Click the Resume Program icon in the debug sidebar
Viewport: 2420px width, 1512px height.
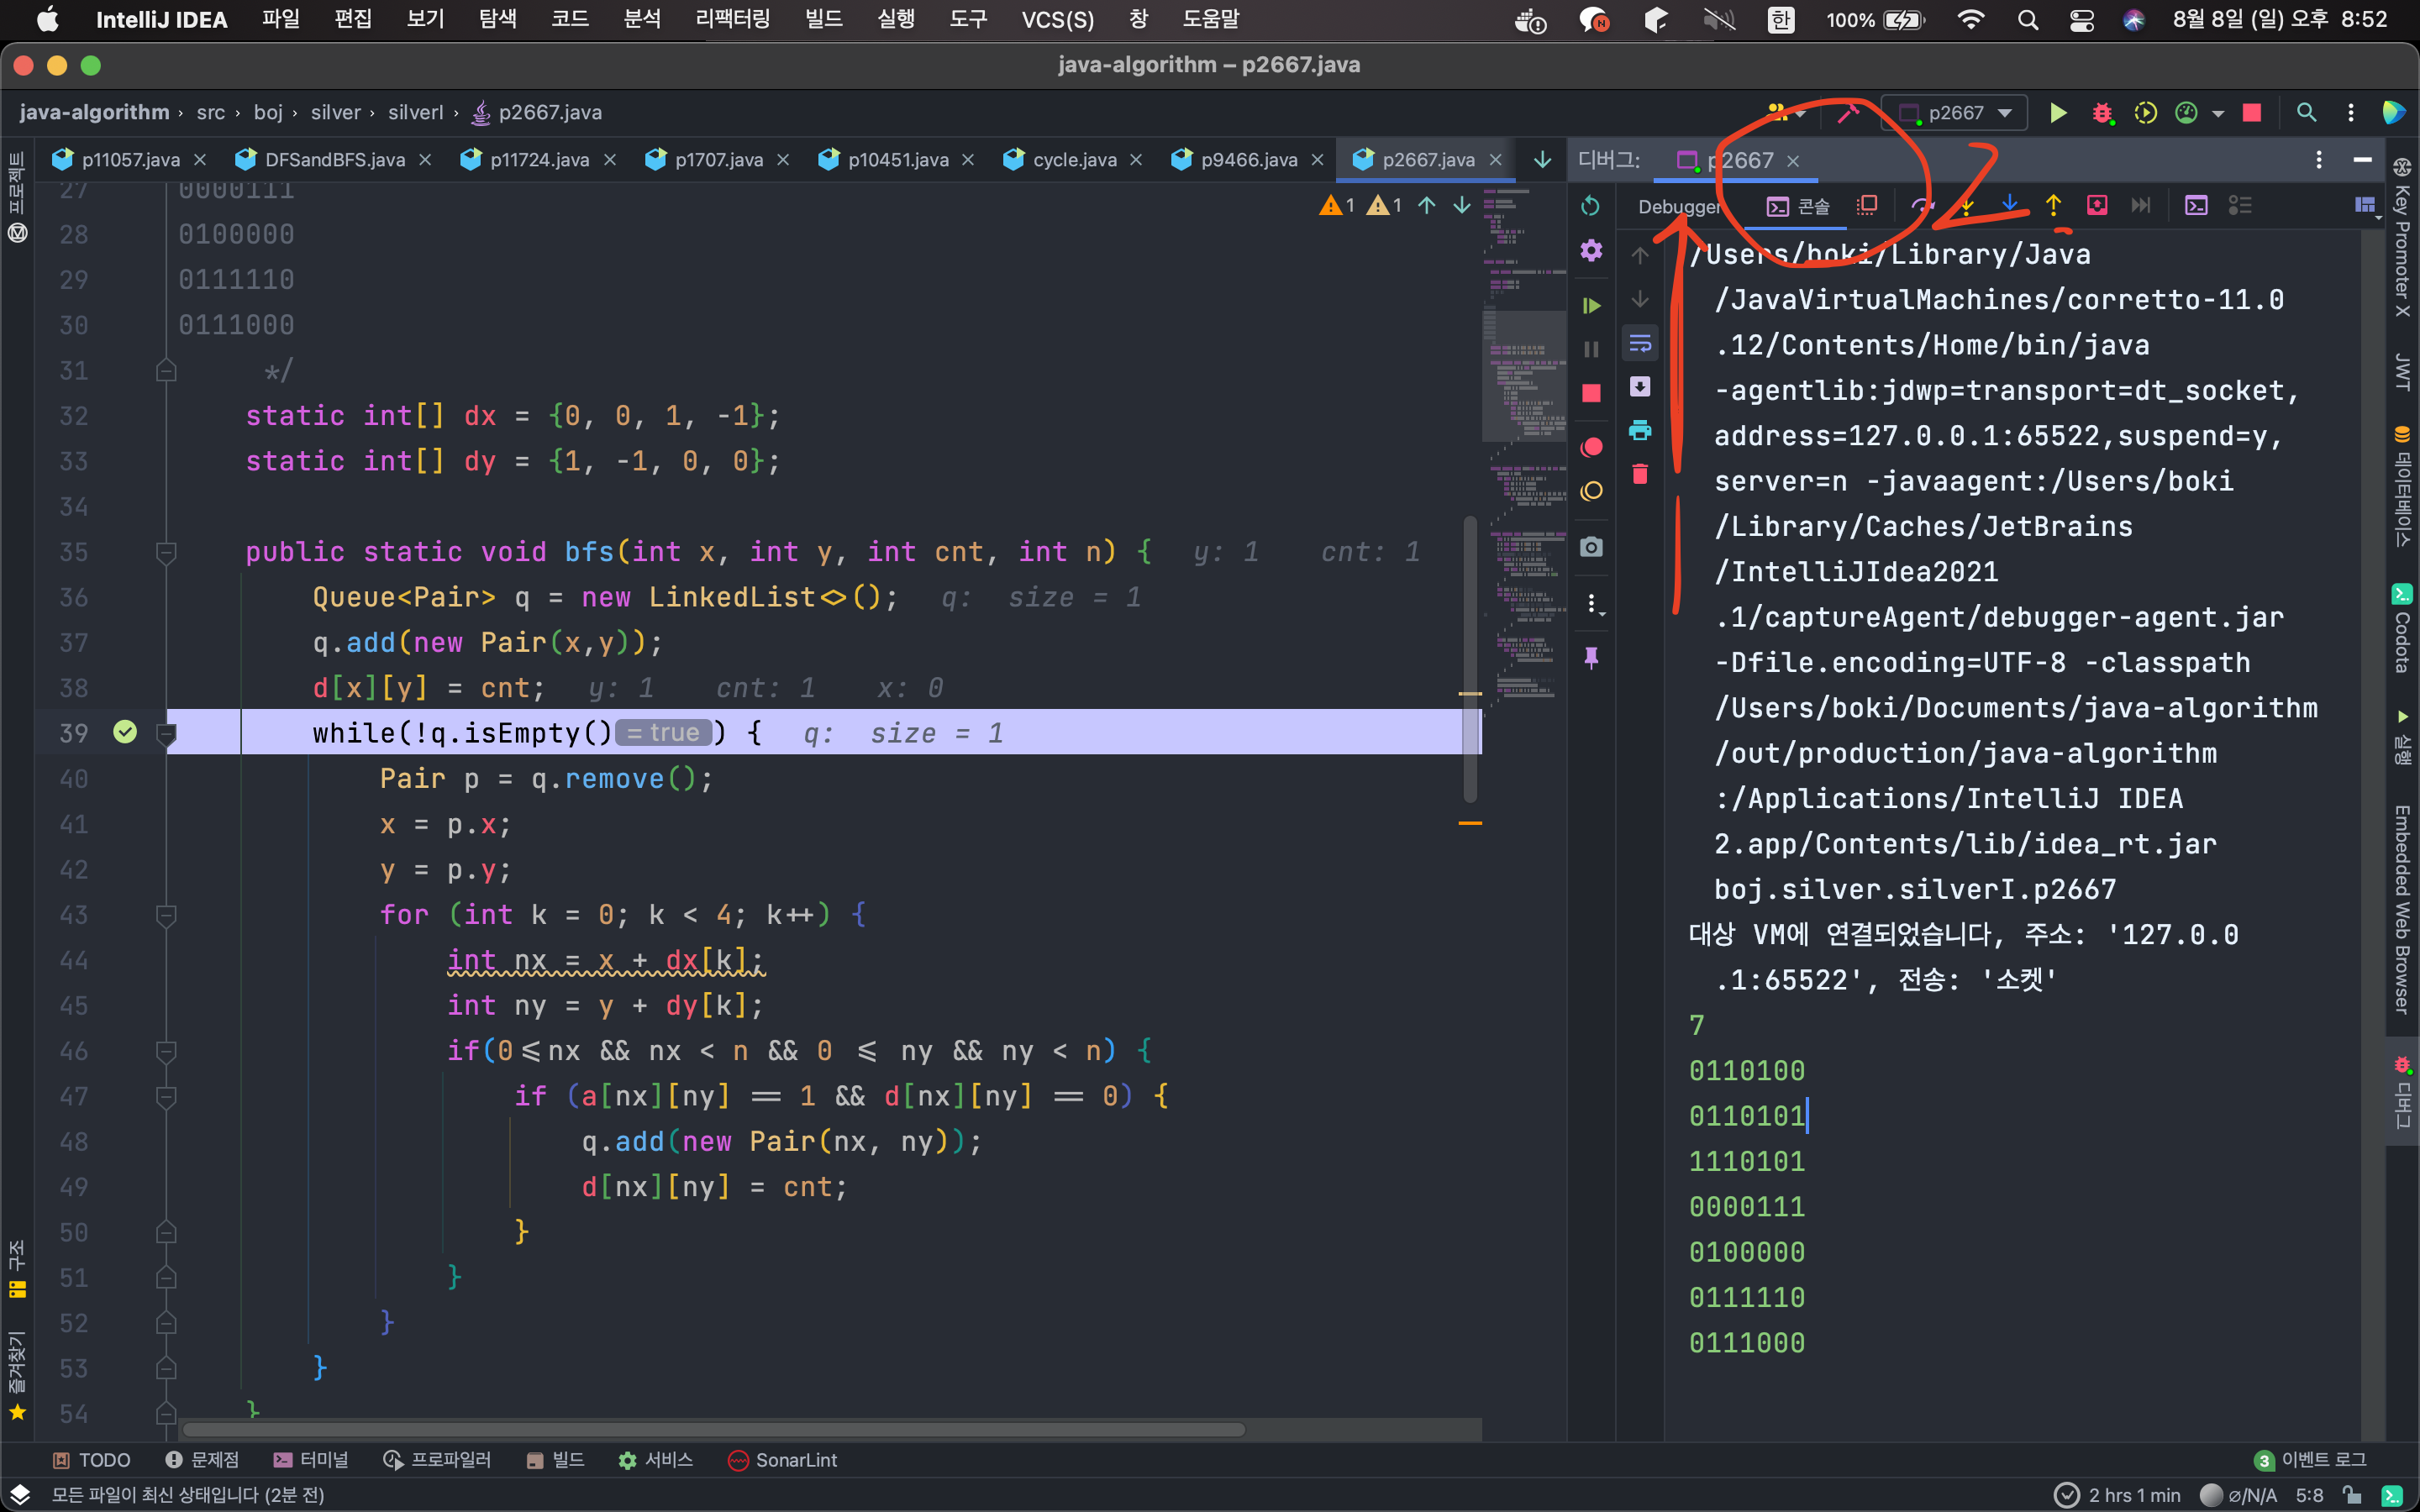[x=1591, y=305]
